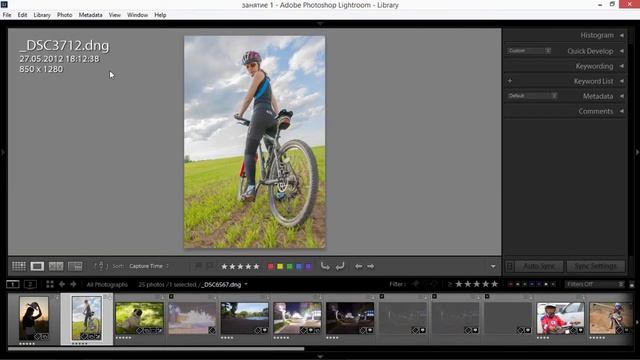
Task: Open the File menu
Action: point(7,15)
